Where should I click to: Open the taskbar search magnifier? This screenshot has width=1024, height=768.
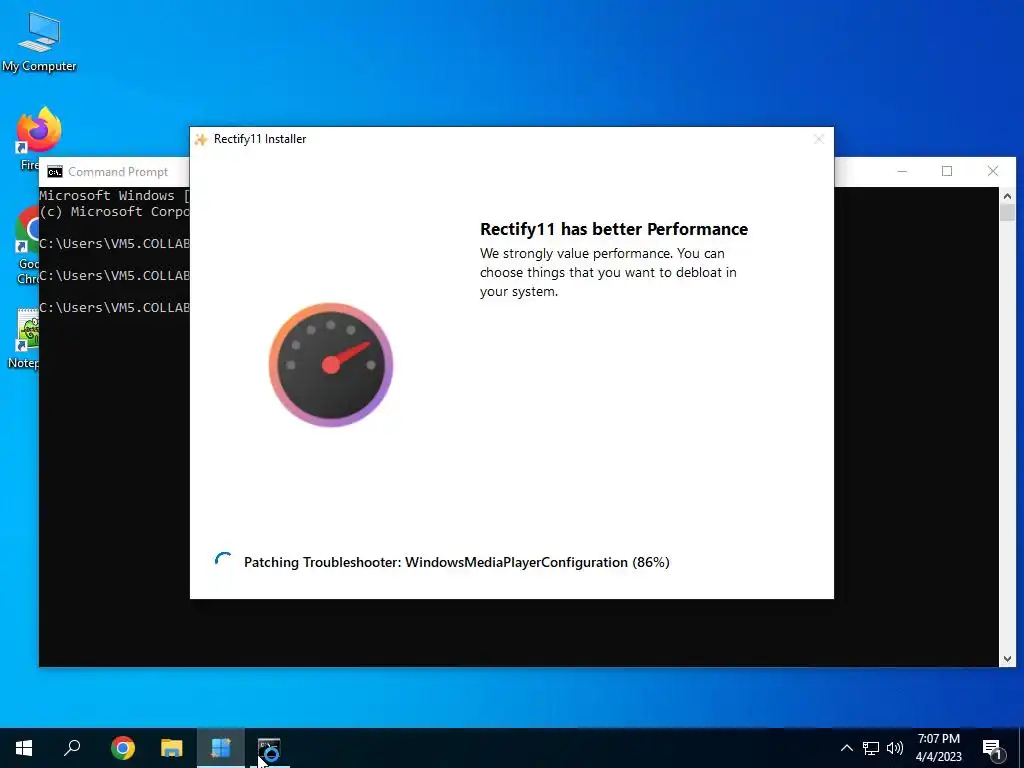pos(72,748)
